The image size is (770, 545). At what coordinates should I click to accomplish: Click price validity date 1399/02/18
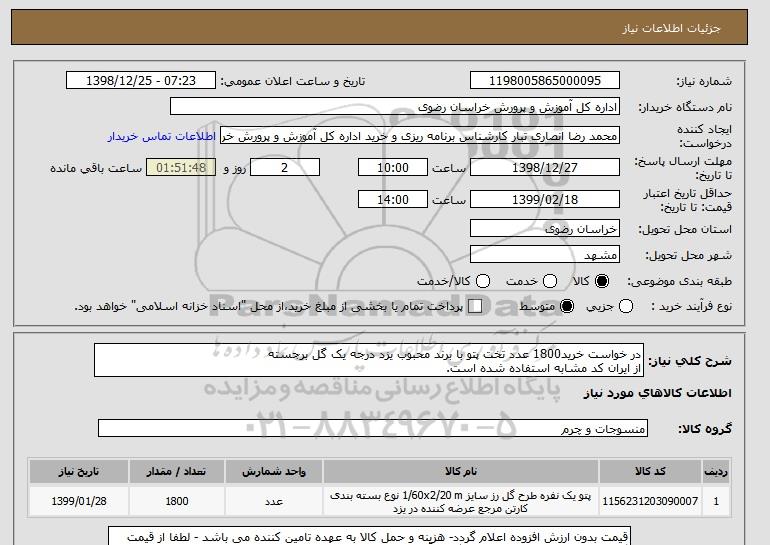(x=545, y=199)
